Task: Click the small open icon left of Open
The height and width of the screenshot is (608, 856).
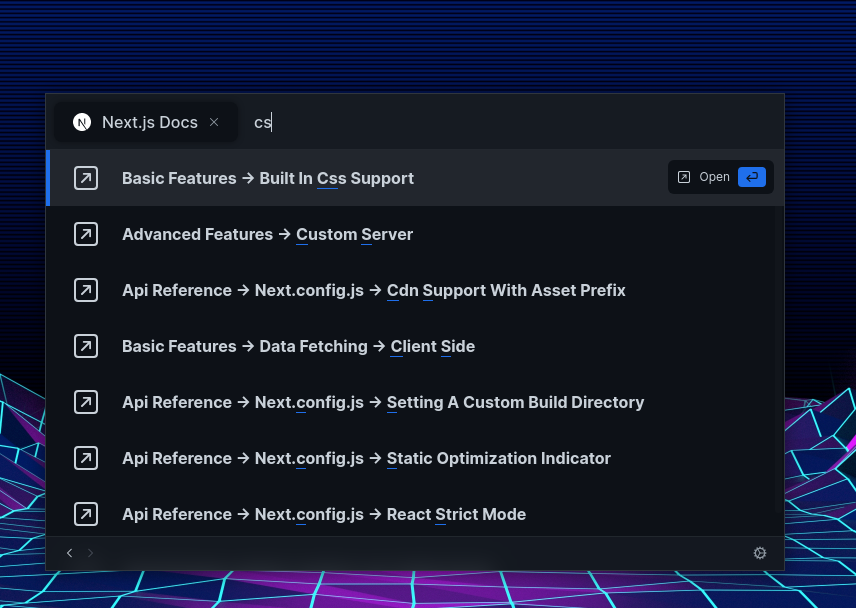Action: point(683,177)
